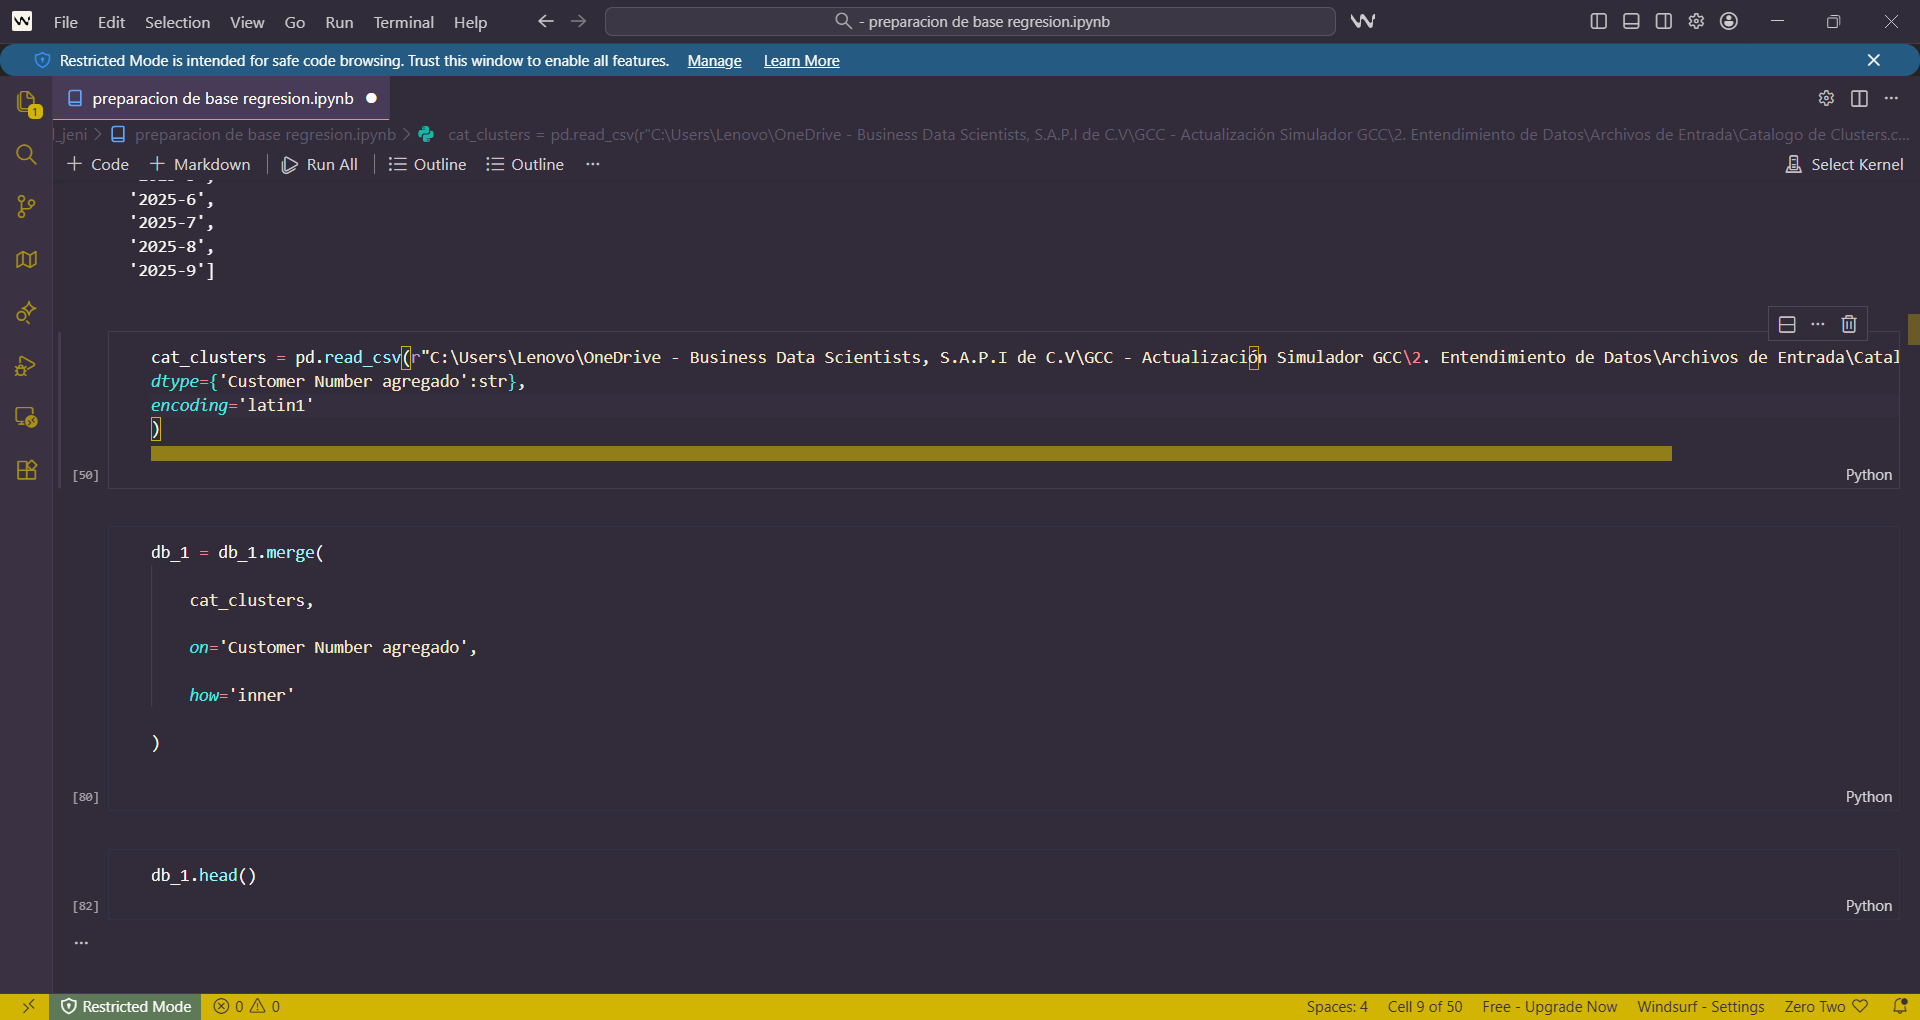Click the Manage link in the banner
The image size is (1920, 1020).
714,61
